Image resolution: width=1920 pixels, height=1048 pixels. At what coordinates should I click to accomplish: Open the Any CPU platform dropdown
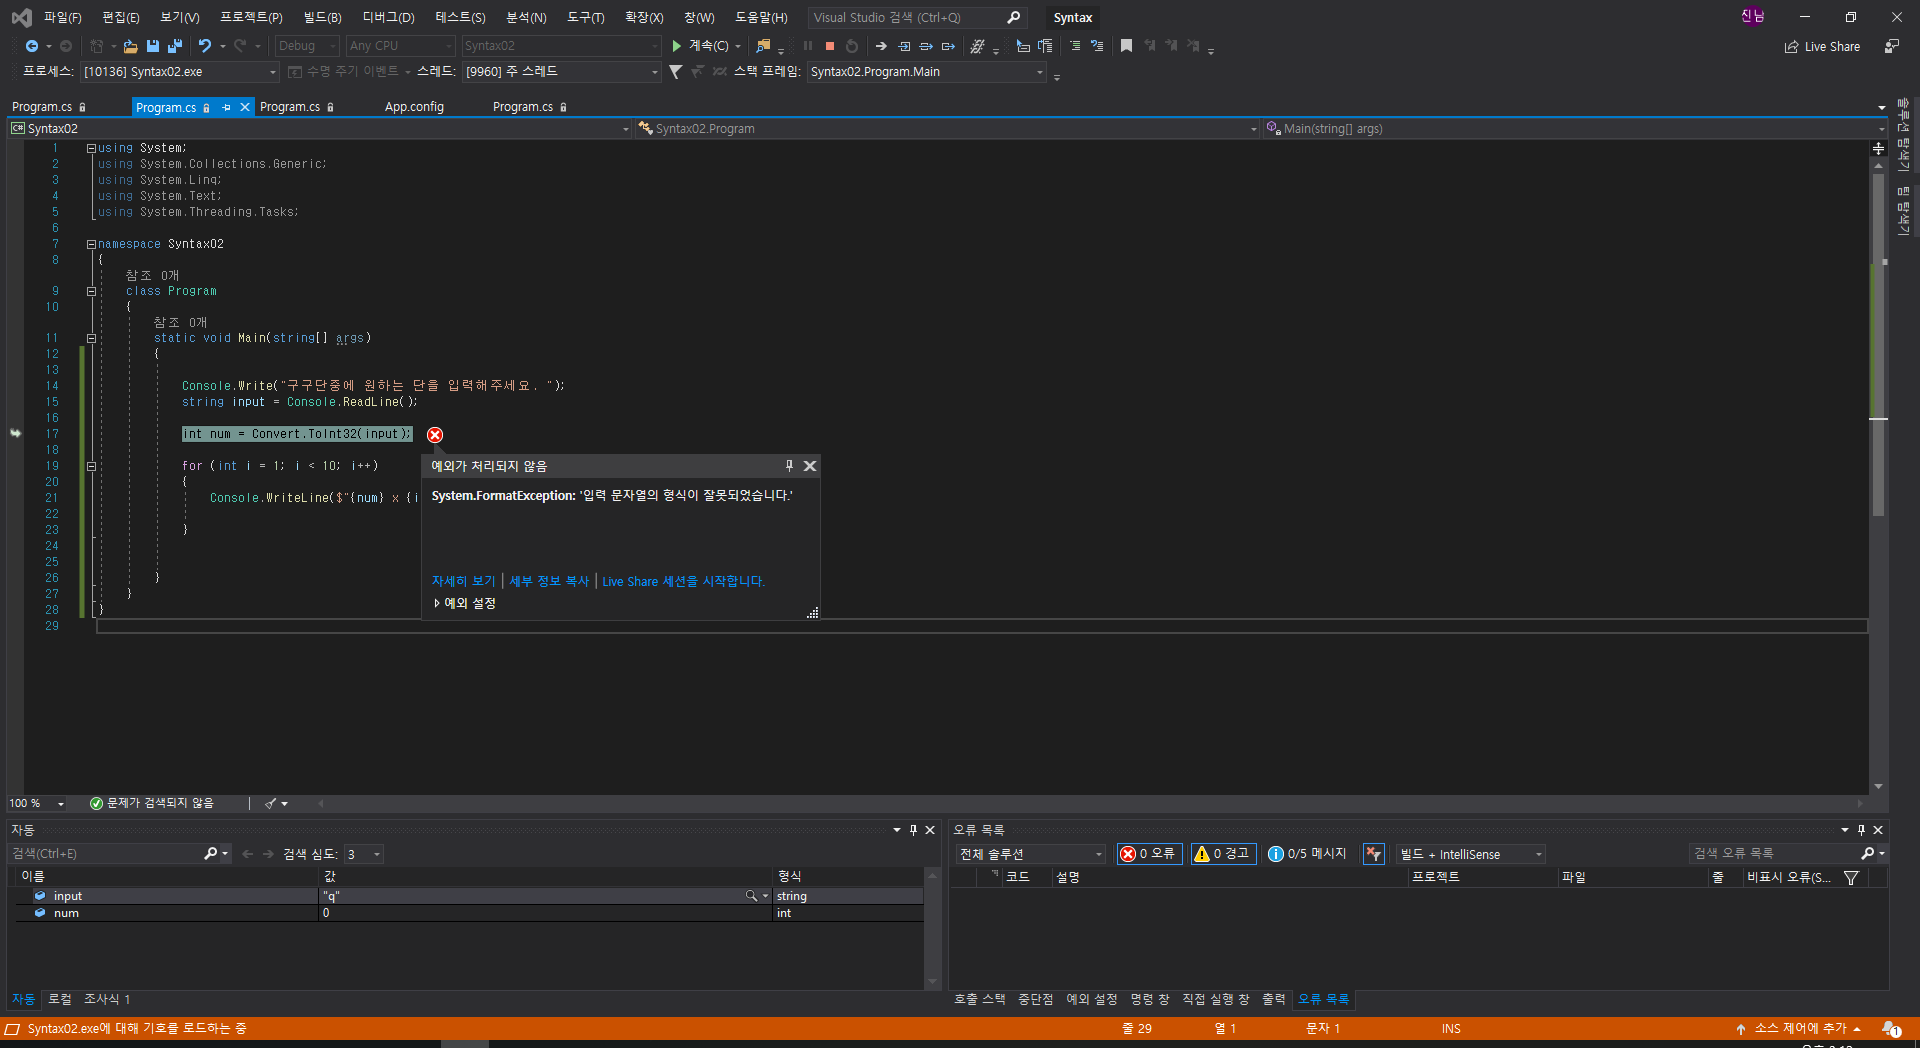[400, 46]
